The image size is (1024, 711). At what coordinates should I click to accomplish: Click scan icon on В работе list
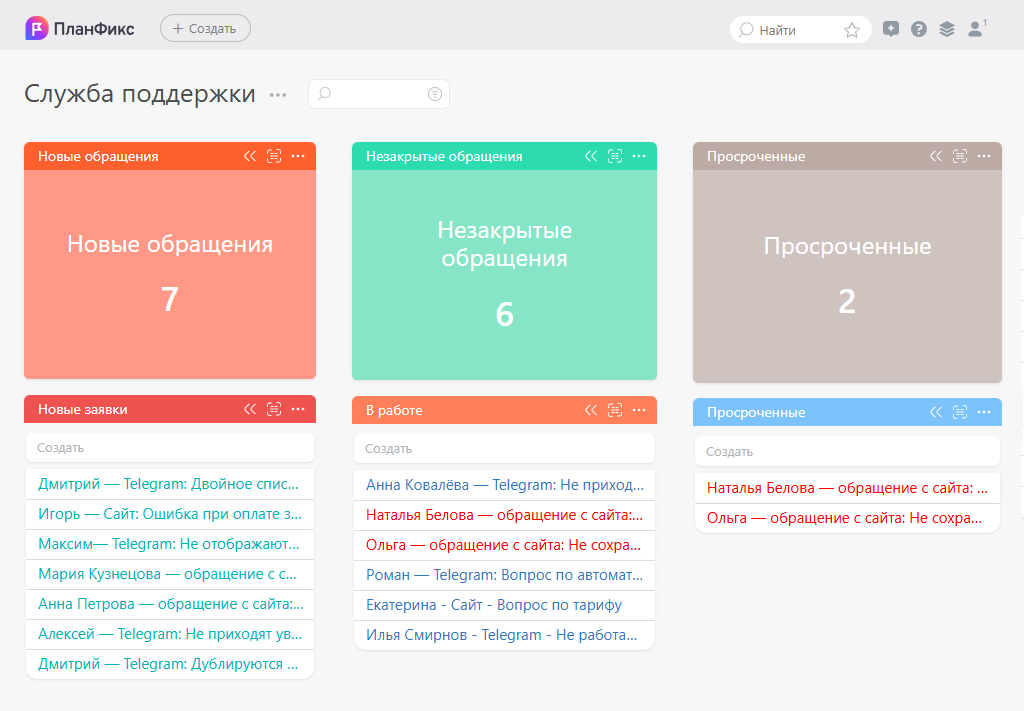tap(615, 410)
